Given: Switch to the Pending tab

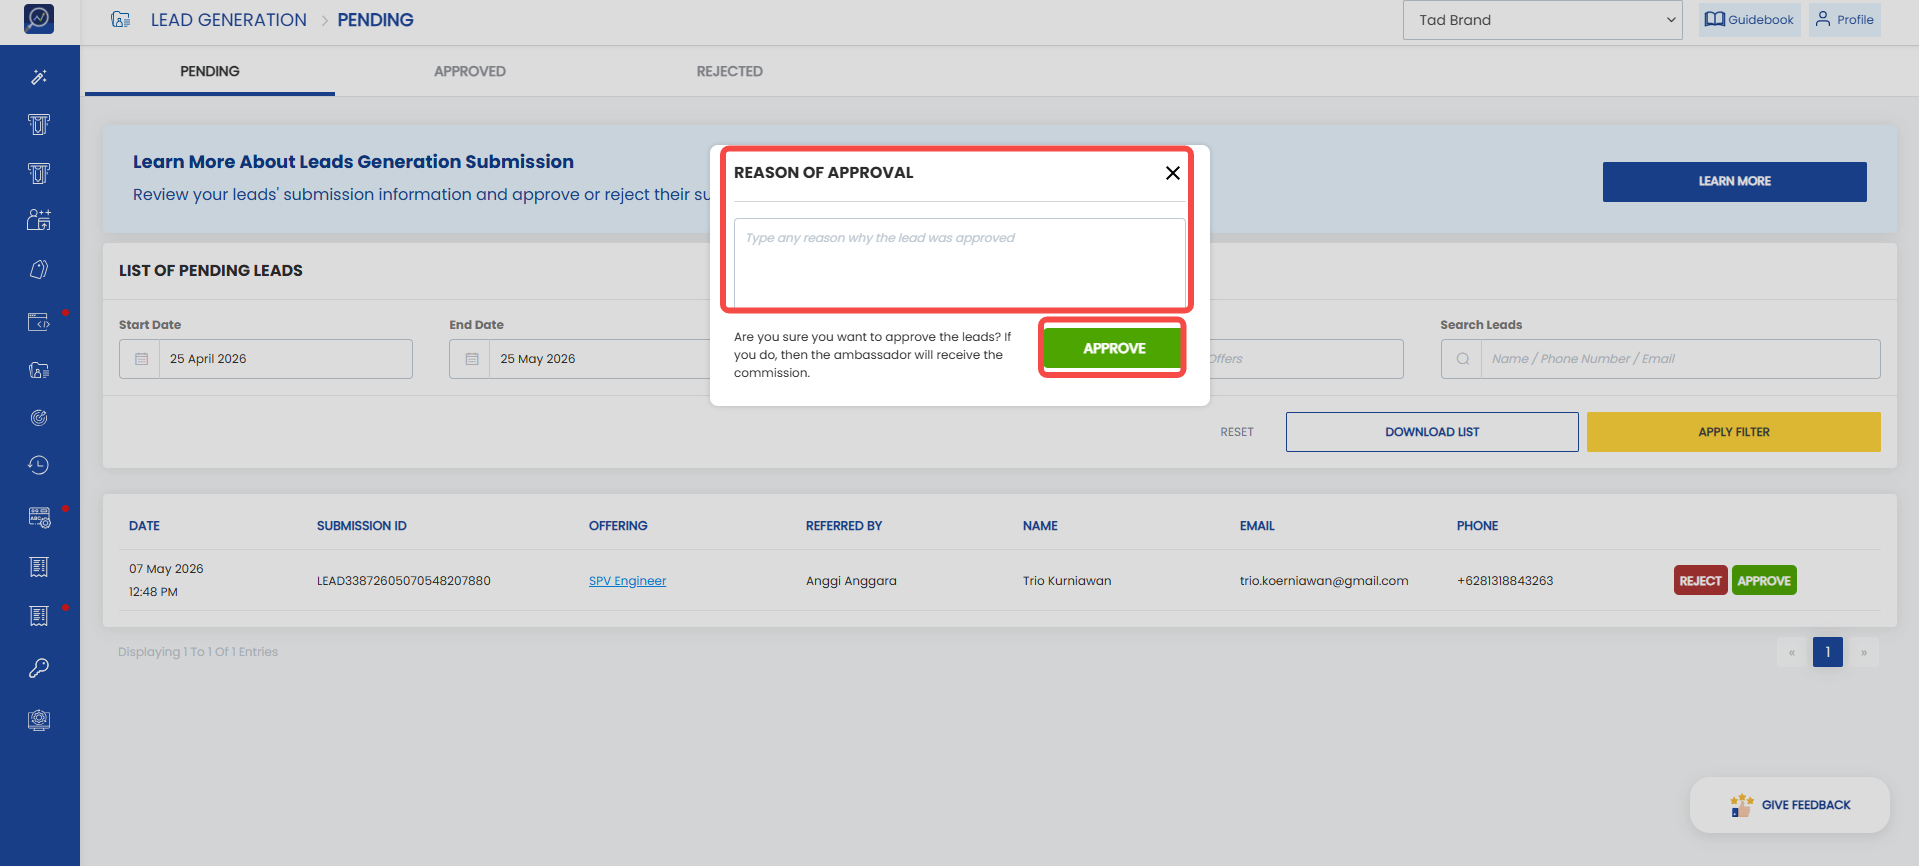Looking at the screenshot, I should [210, 71].
